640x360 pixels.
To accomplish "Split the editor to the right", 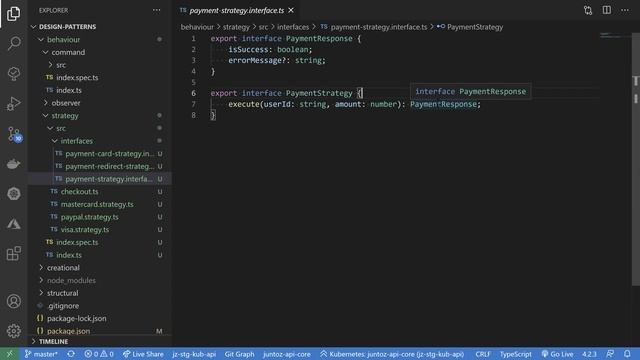I will tap(607, 10).
